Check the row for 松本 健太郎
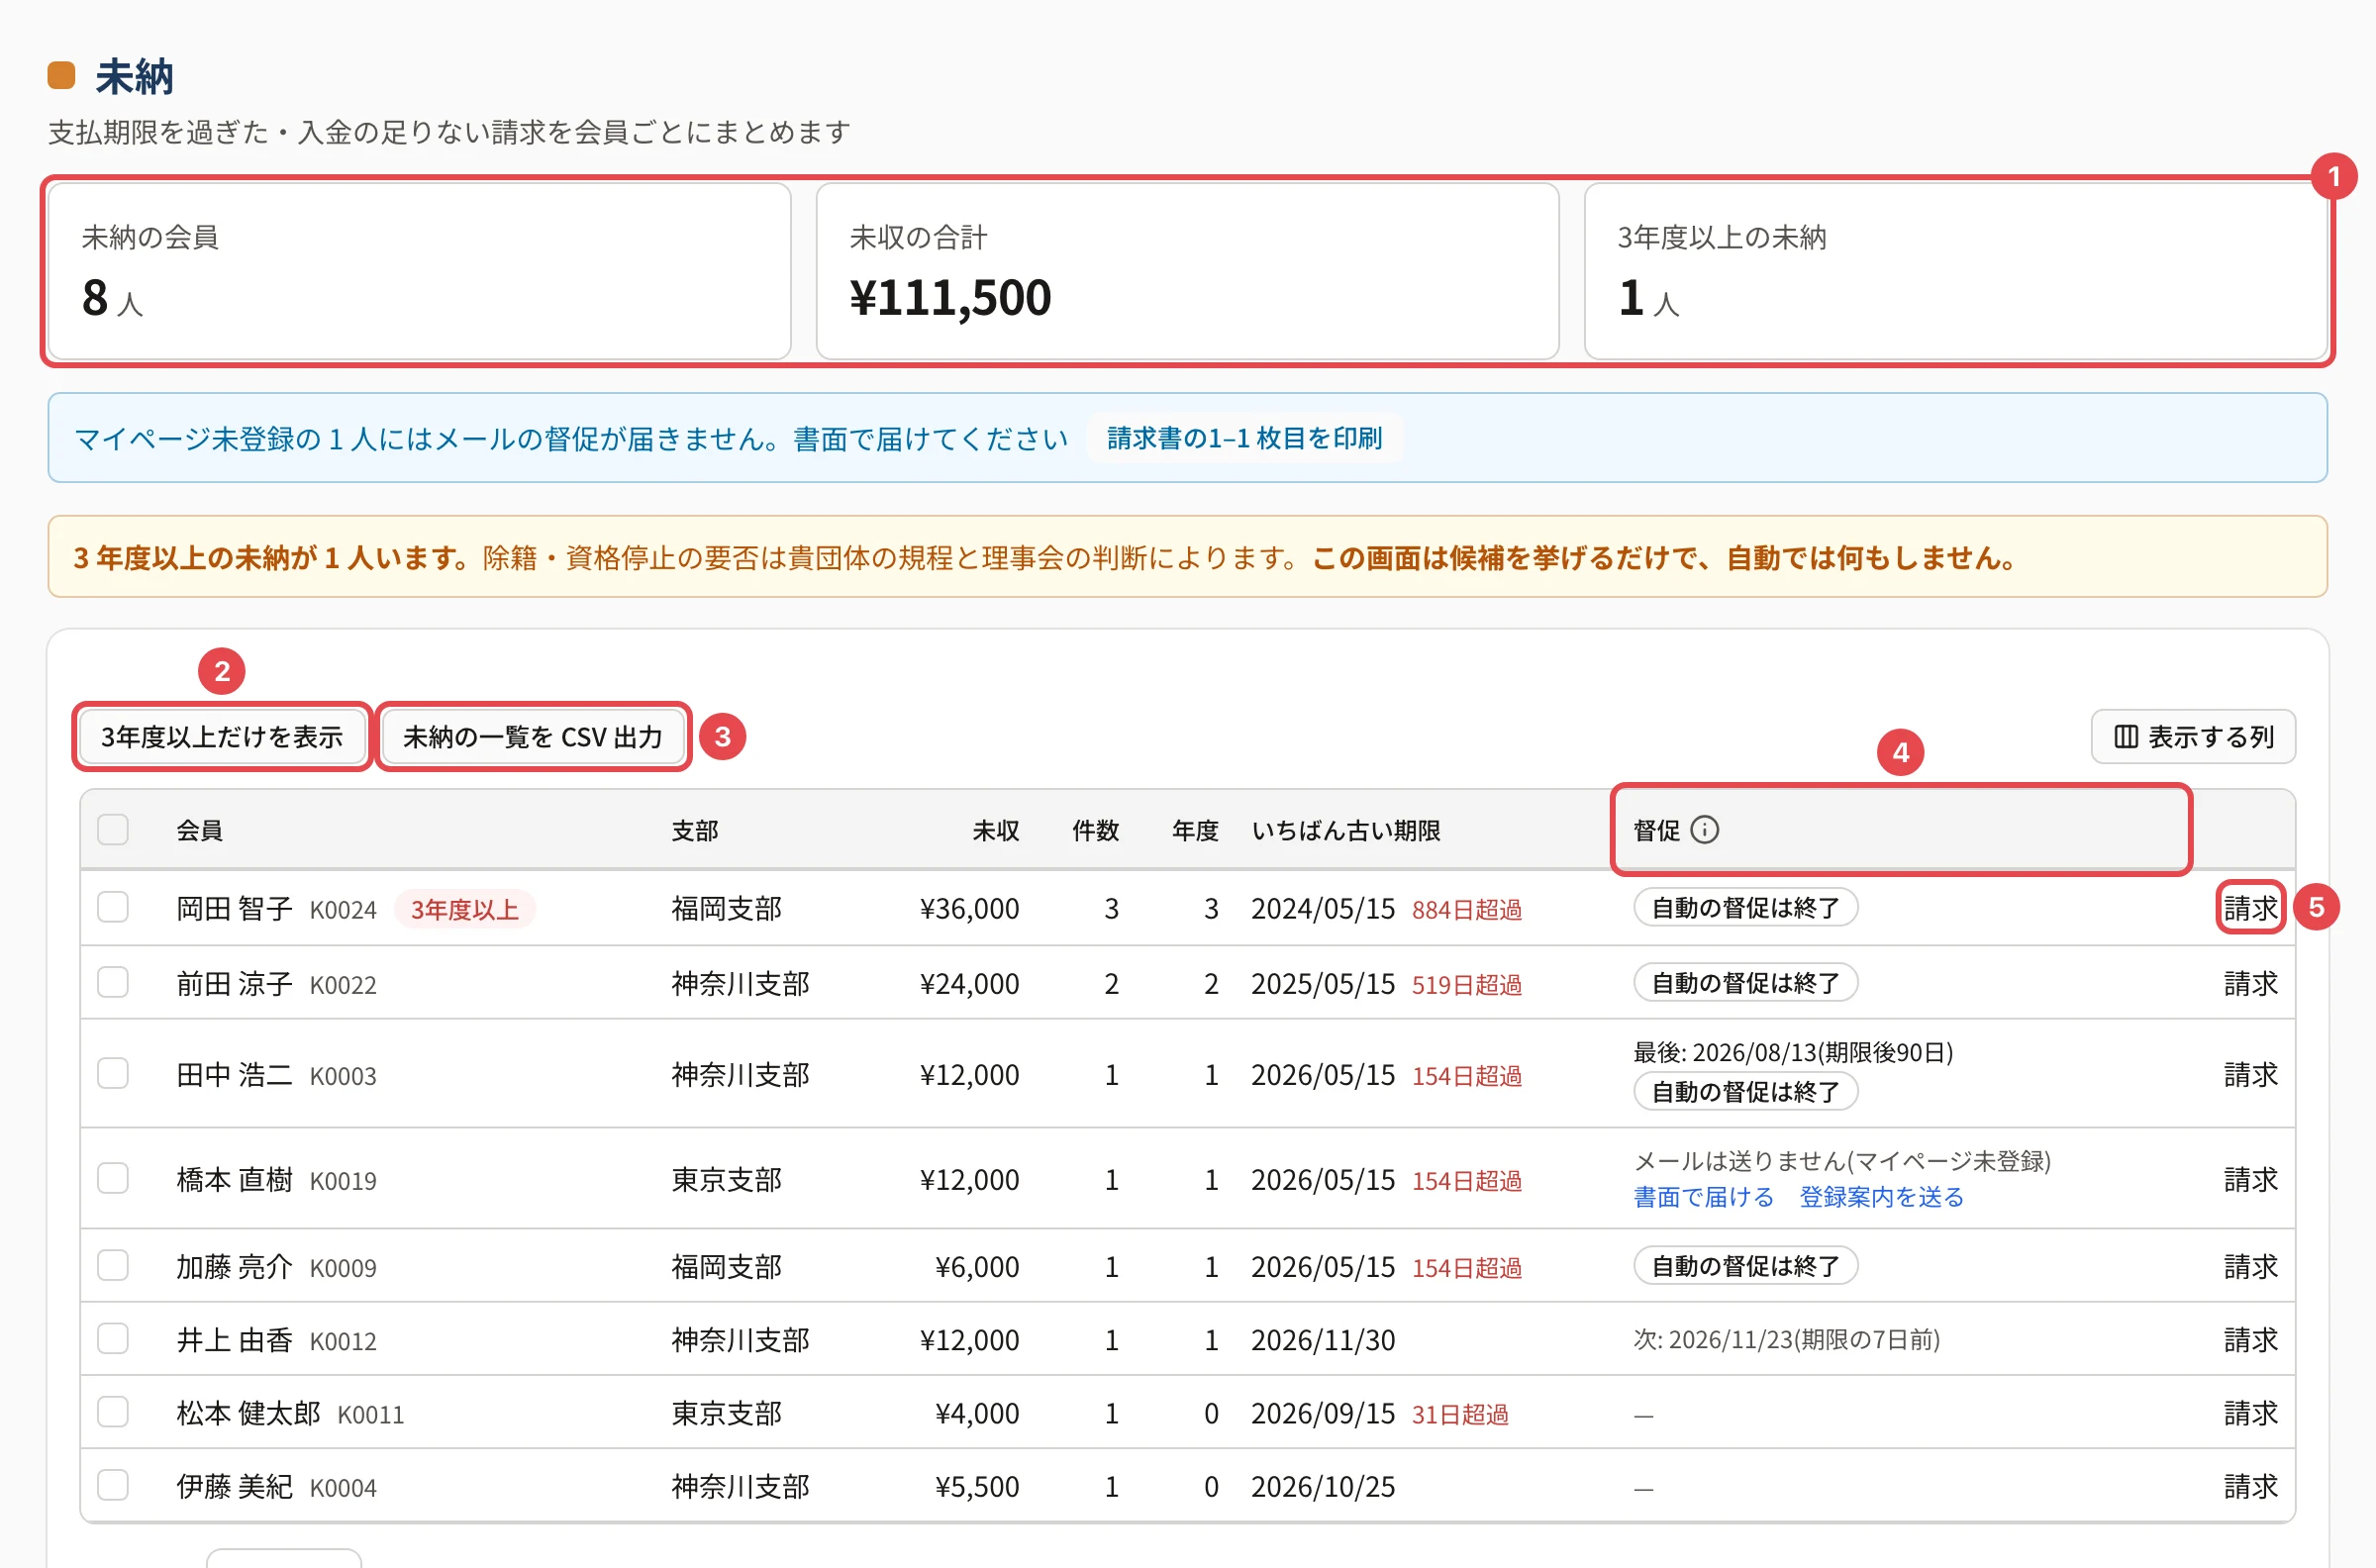2376x1568 pixels. tap(113, 1412)
